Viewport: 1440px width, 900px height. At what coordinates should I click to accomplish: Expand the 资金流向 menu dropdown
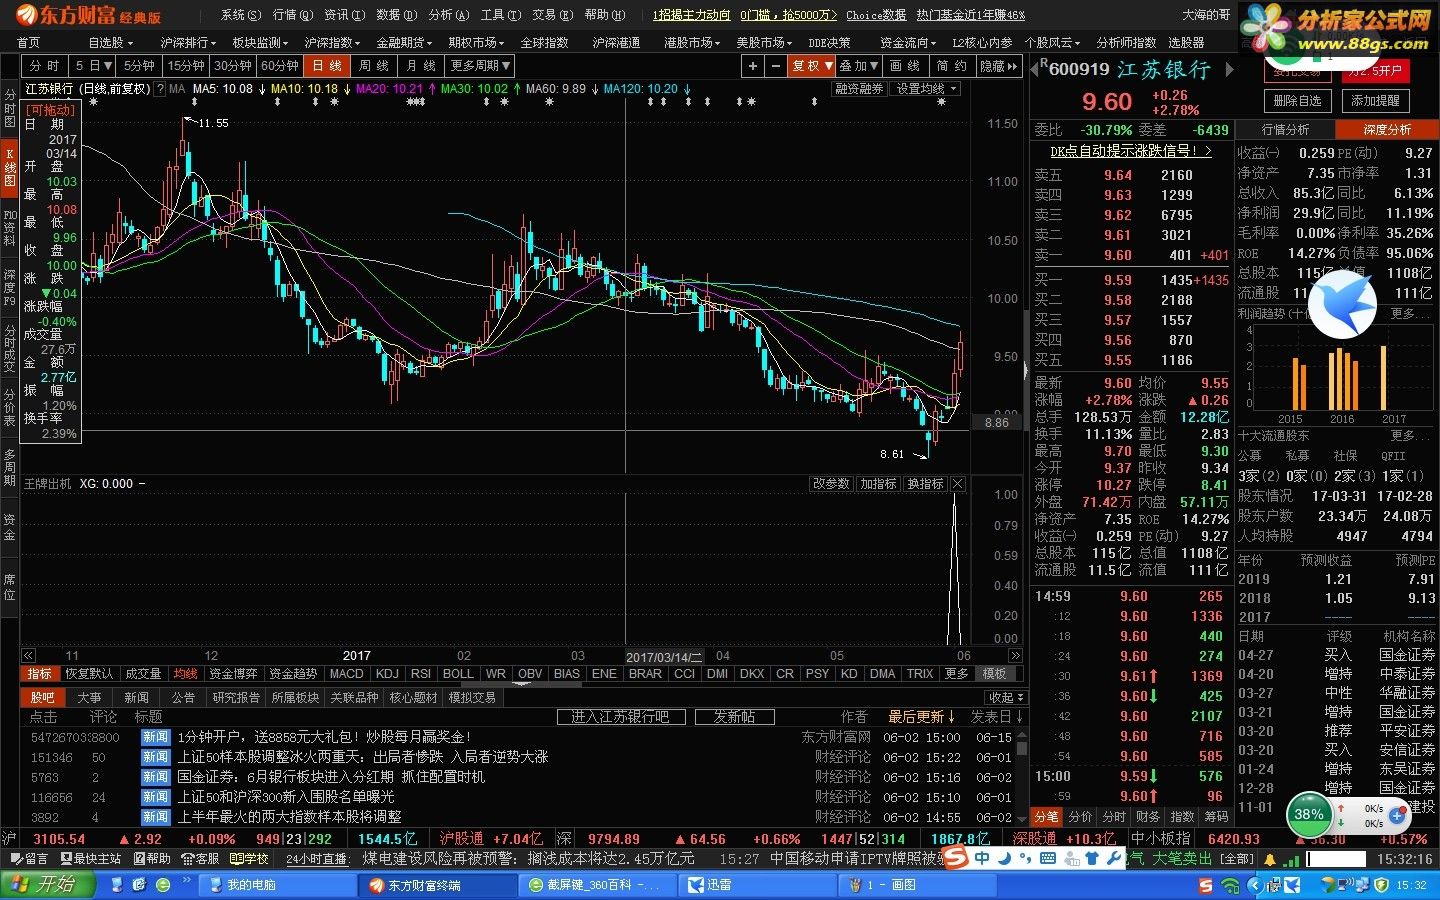[908, 42]
